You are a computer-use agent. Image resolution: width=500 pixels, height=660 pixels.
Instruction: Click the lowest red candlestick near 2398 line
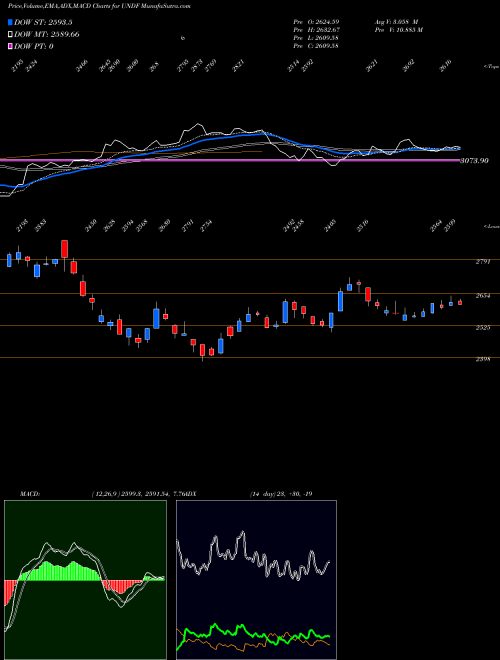pos(202,351)
